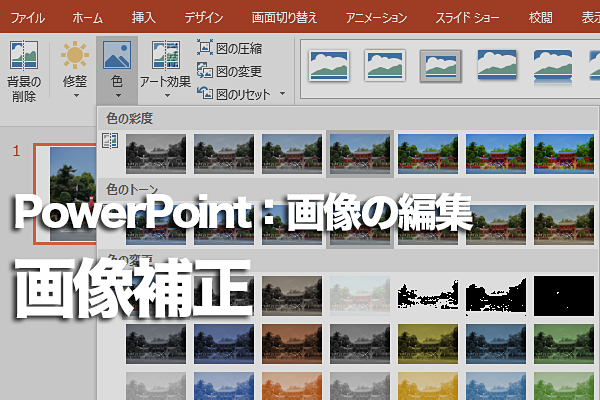Apply the mostly white black-and-white recolor thumbnail
The width and height of the screenshot is (600, 400).
coord(428,296)
